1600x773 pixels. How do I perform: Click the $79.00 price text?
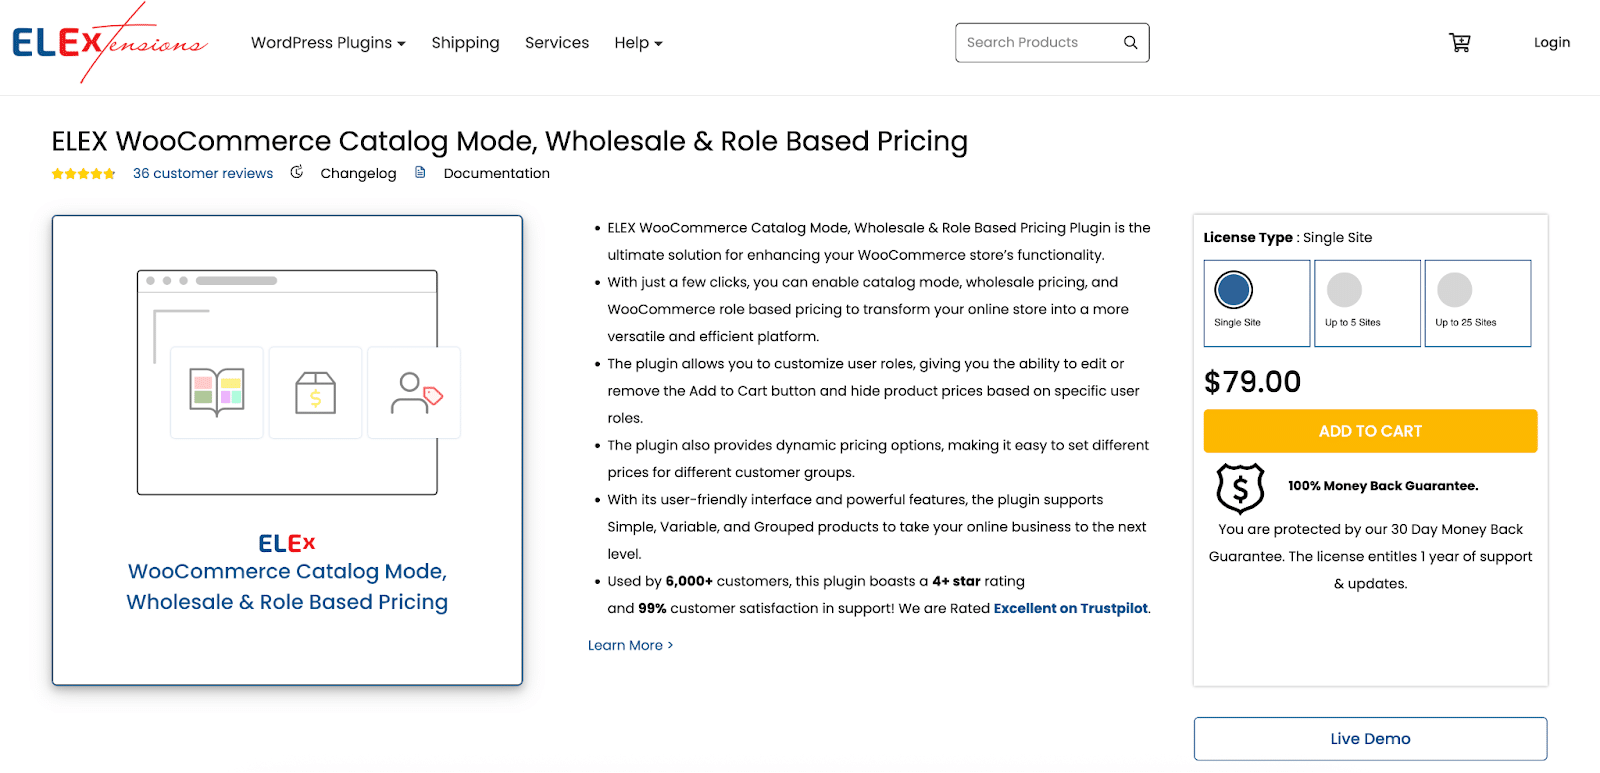(1252, 382)
